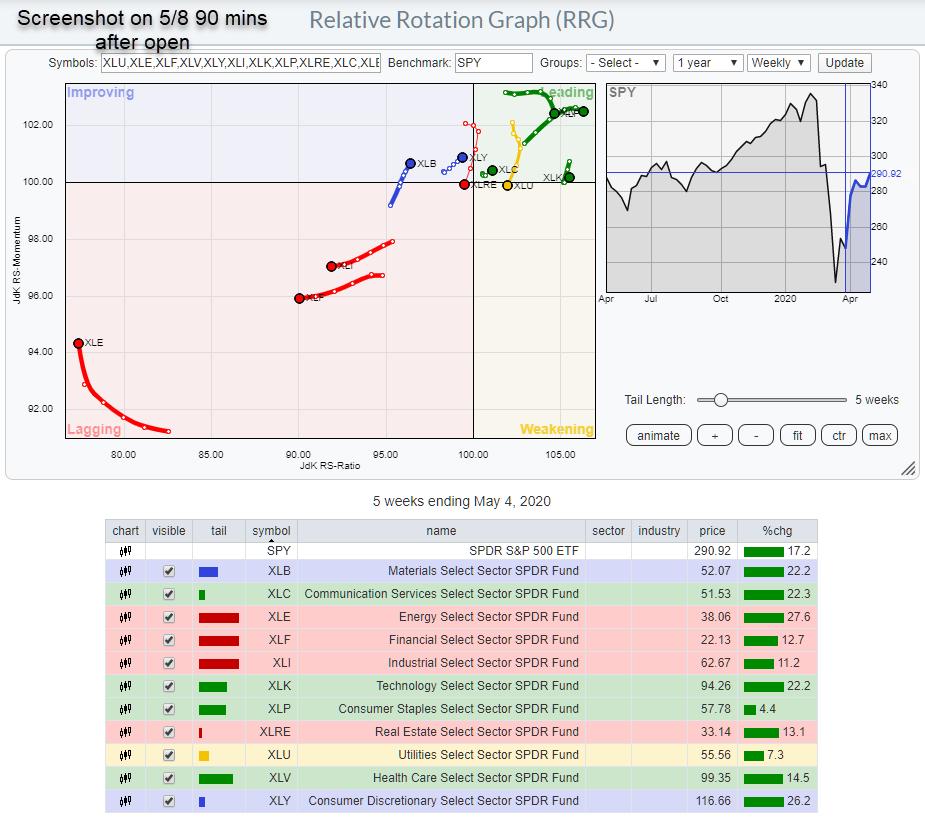Open the Groups select dropdown
Image resolution: width=925 pixels, height=821 pixels.
coord(625,63)
